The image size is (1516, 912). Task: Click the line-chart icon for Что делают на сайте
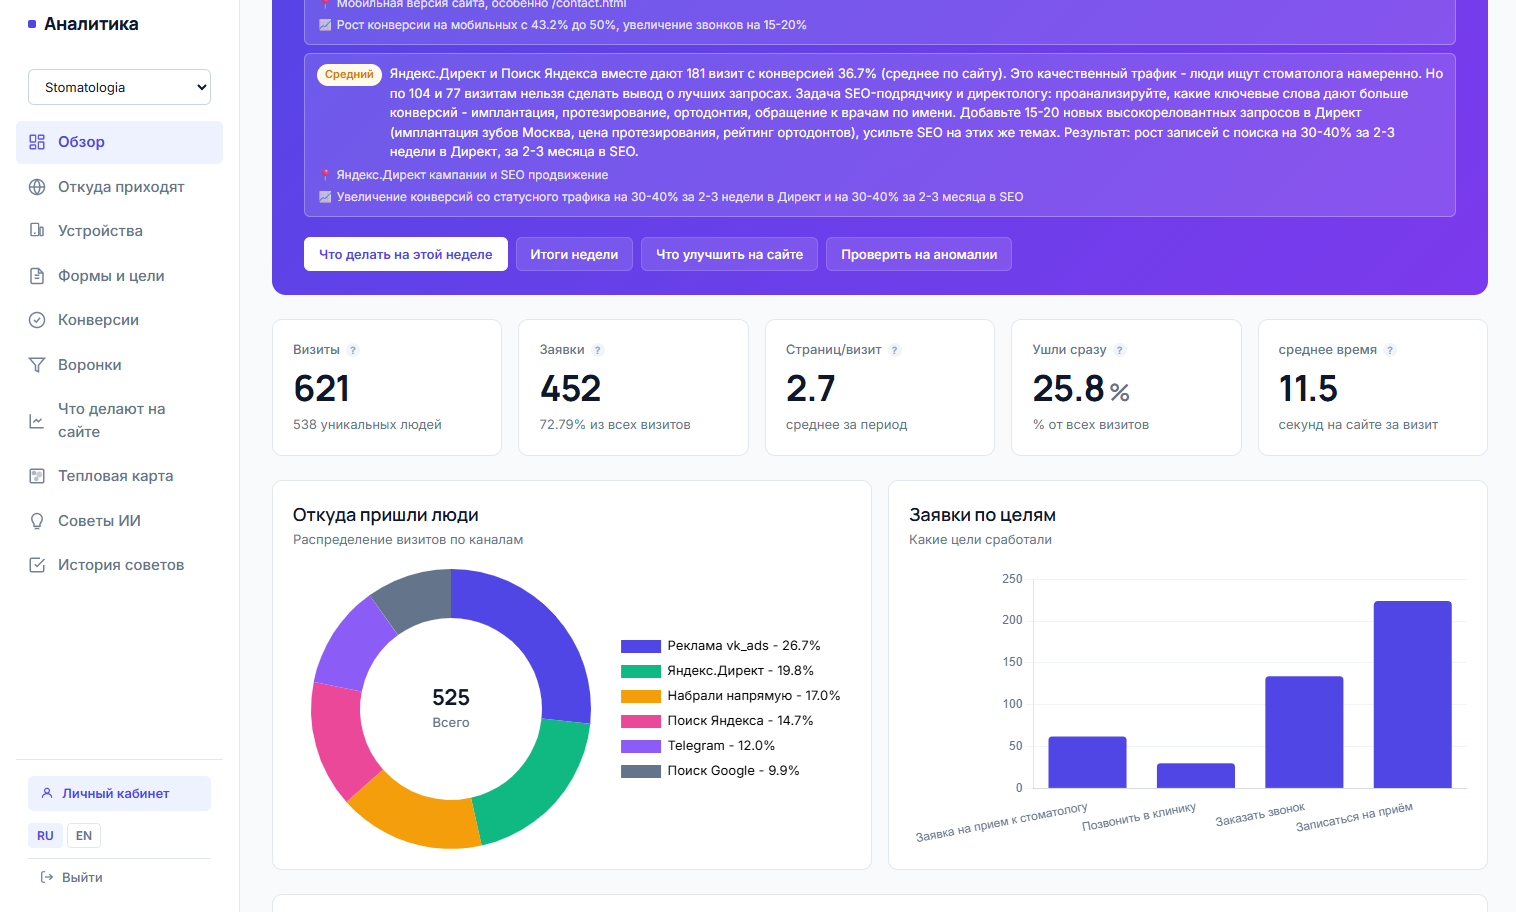pos(37,421)
